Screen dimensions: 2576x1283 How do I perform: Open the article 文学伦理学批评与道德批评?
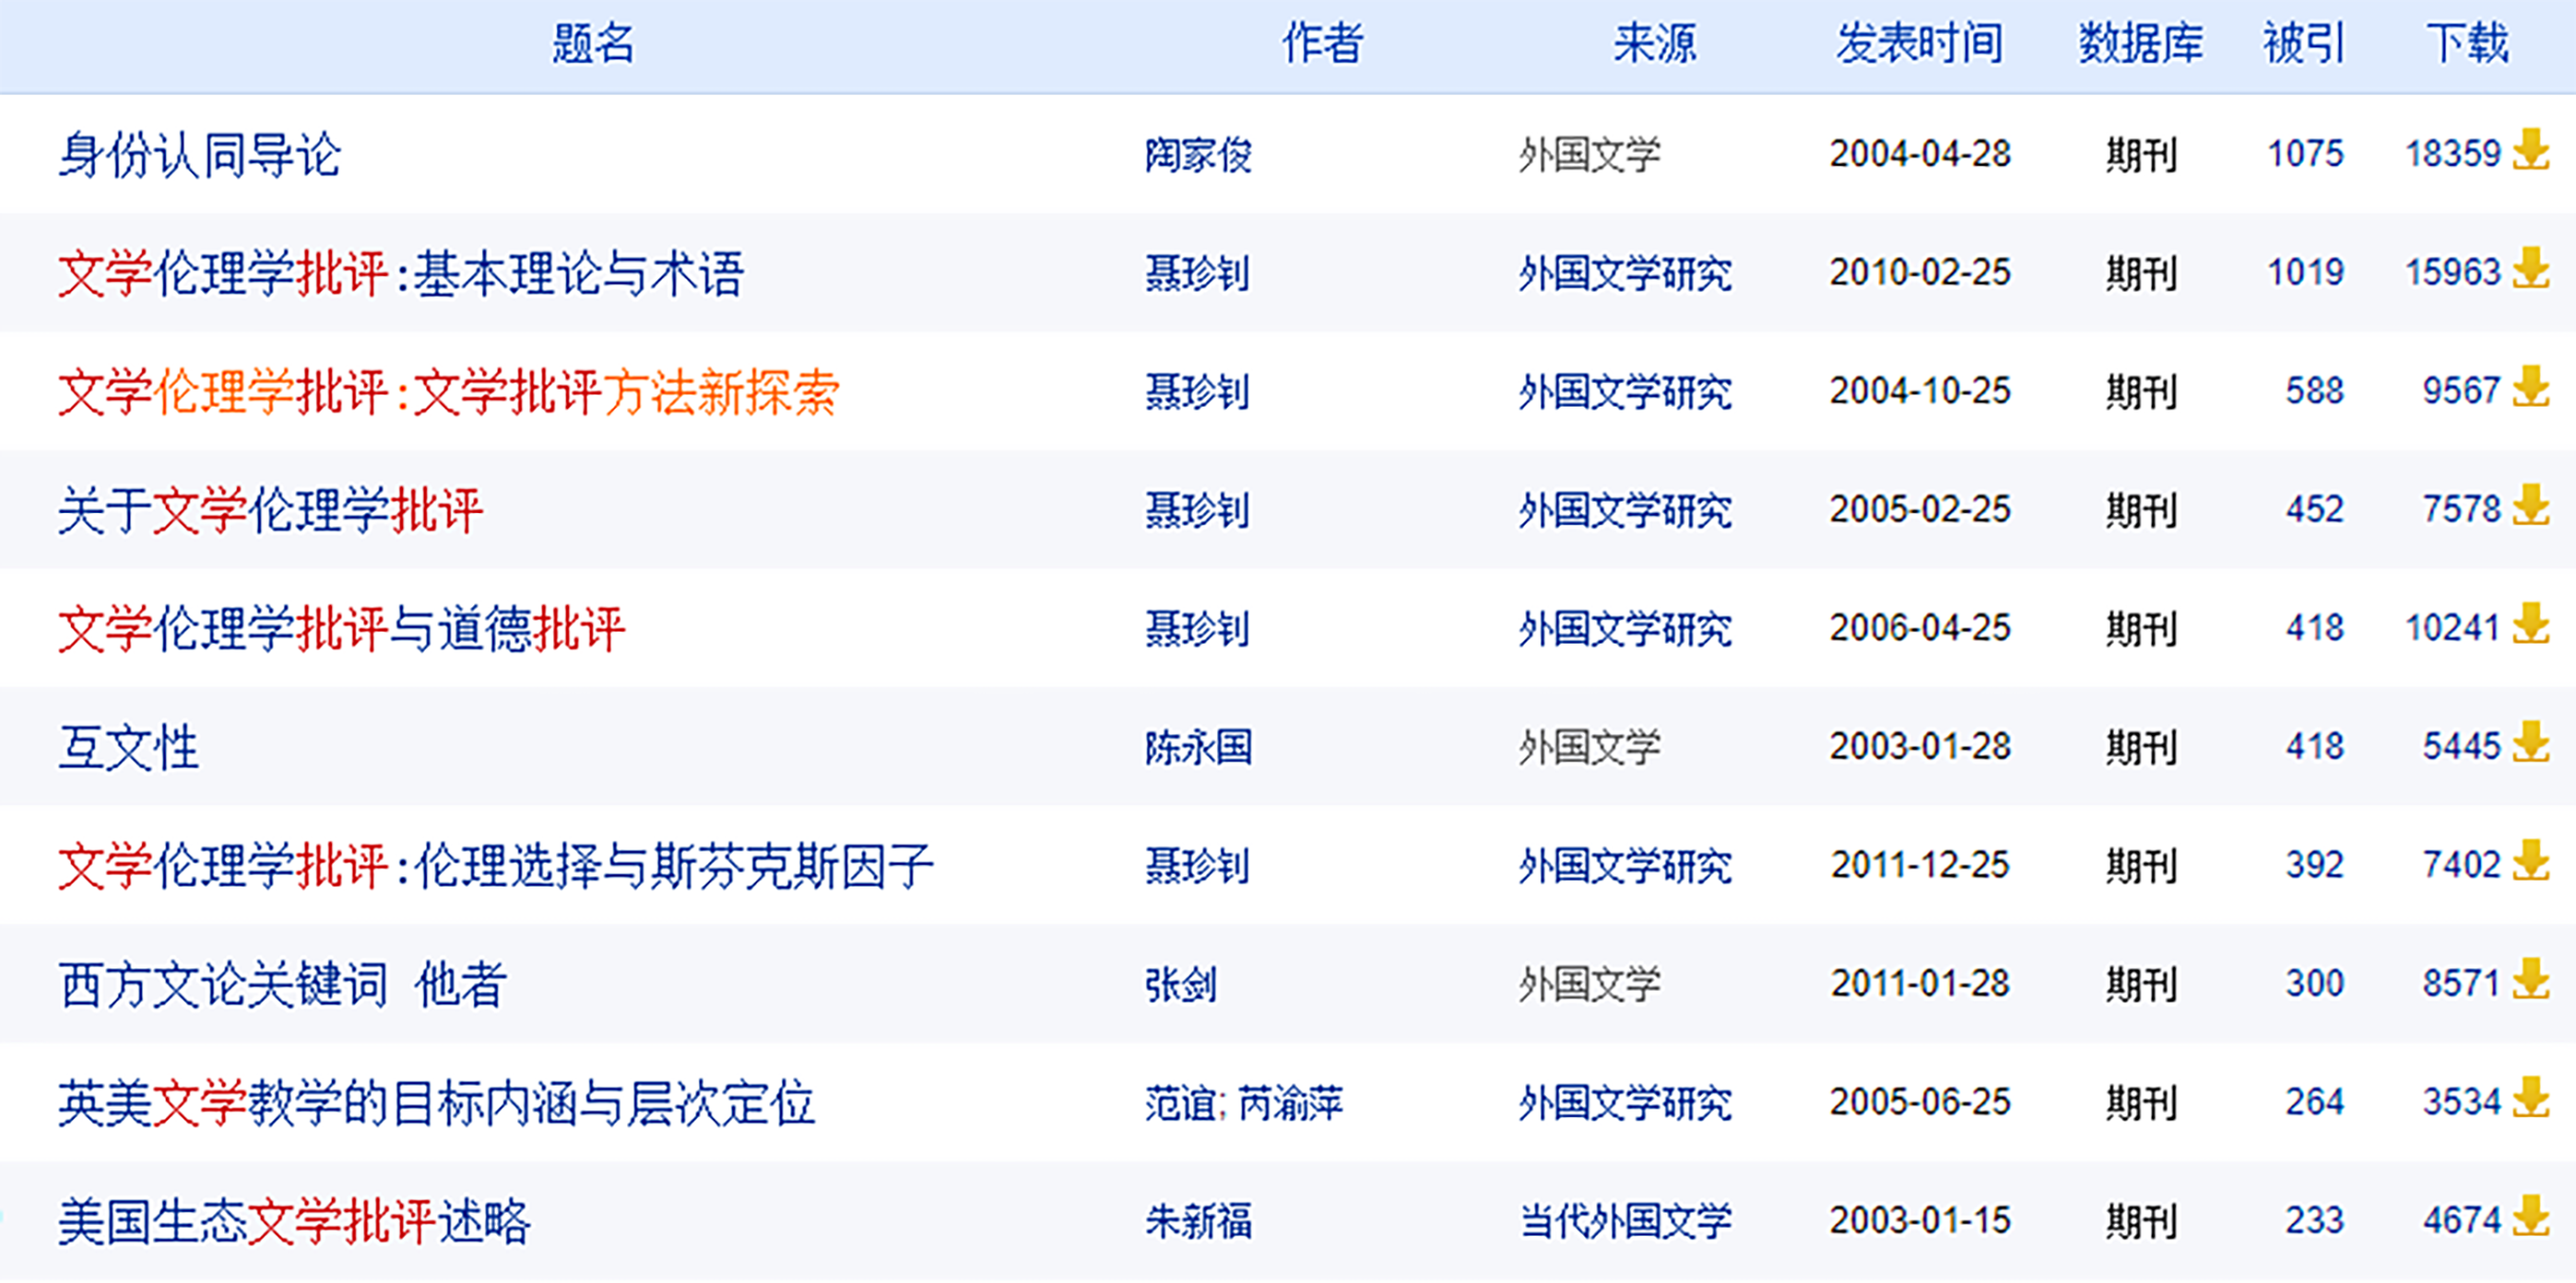(x=342, y=629)
